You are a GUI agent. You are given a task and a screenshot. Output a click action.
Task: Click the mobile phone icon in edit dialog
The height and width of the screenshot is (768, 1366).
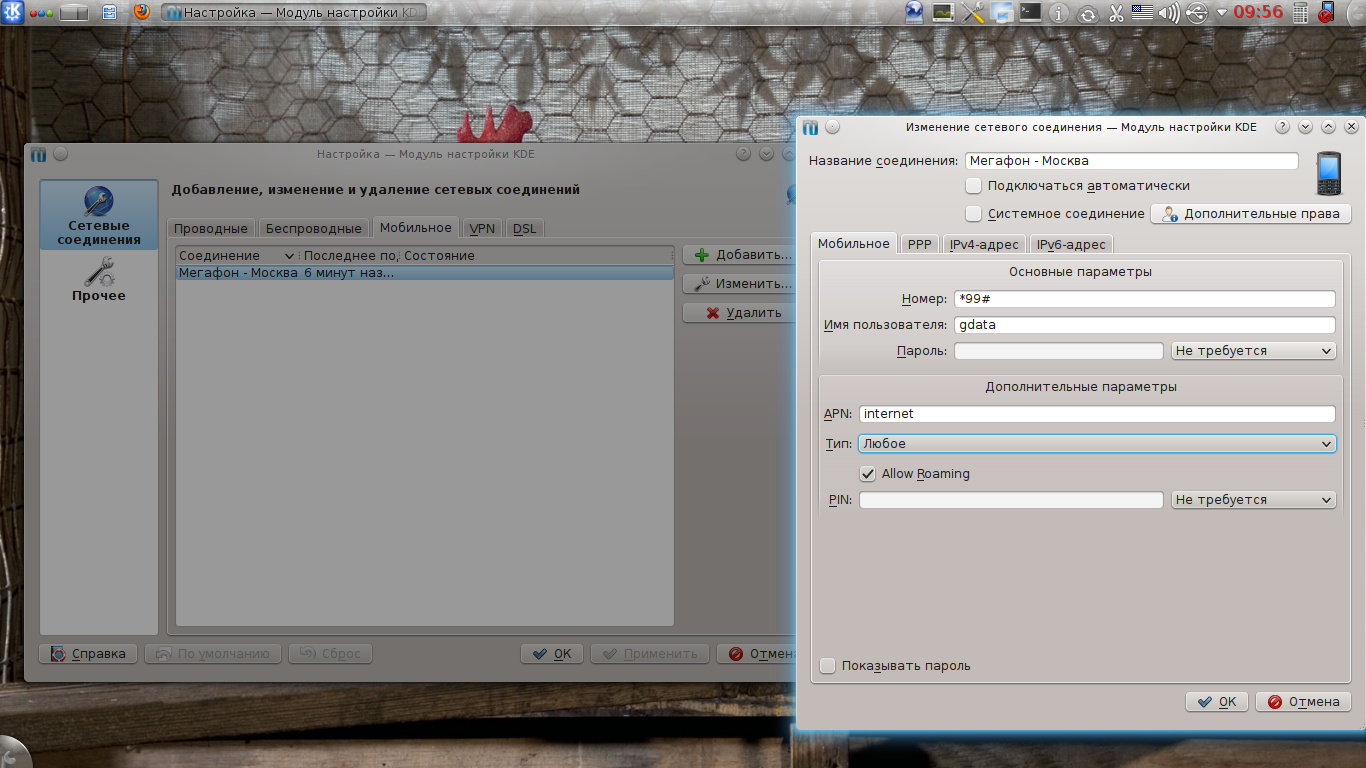tap(1329, 174)
